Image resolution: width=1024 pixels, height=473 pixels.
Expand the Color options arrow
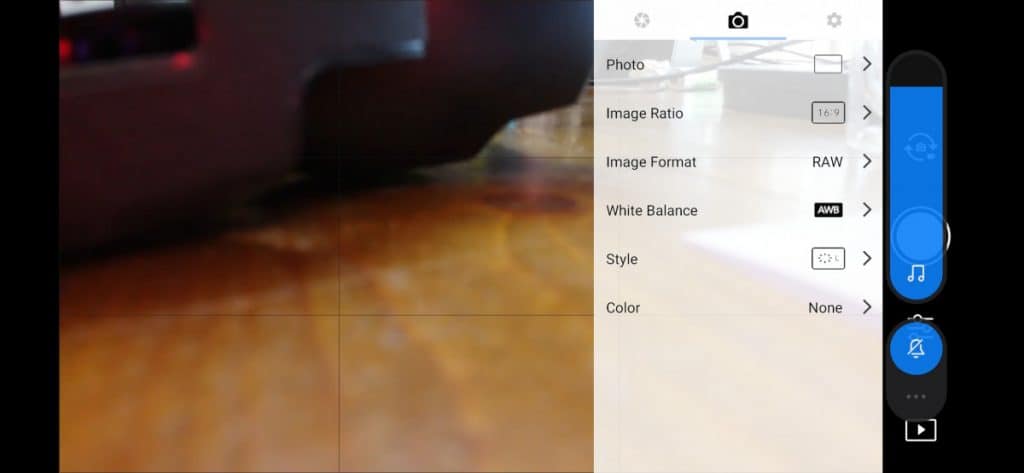[867, 307]
